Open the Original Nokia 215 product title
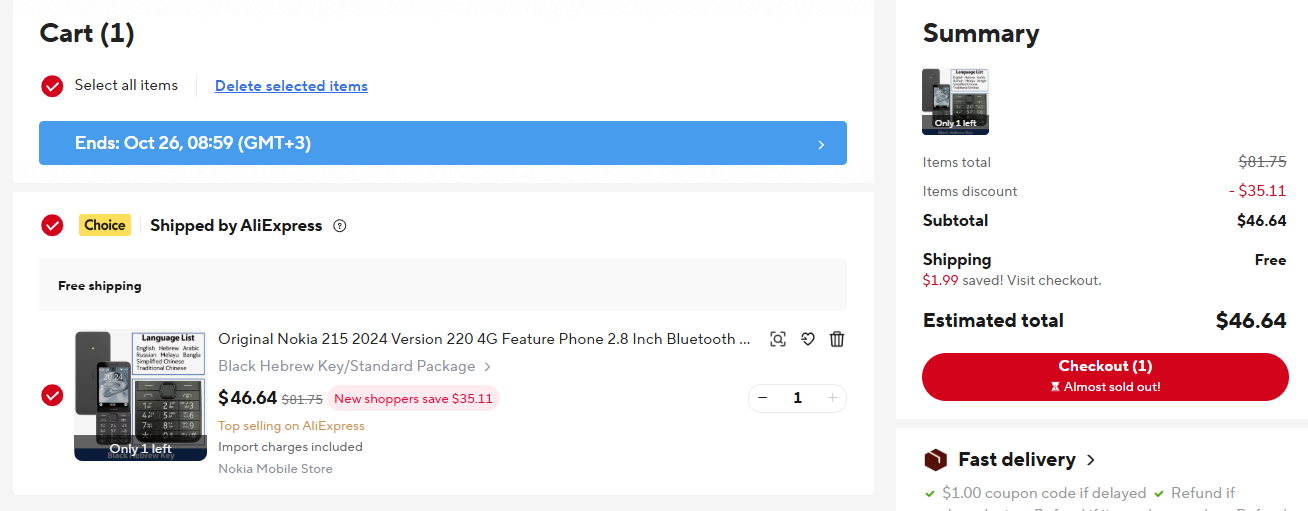The width and height of the screenshot is (1308, 511). [x=484, y=339]
